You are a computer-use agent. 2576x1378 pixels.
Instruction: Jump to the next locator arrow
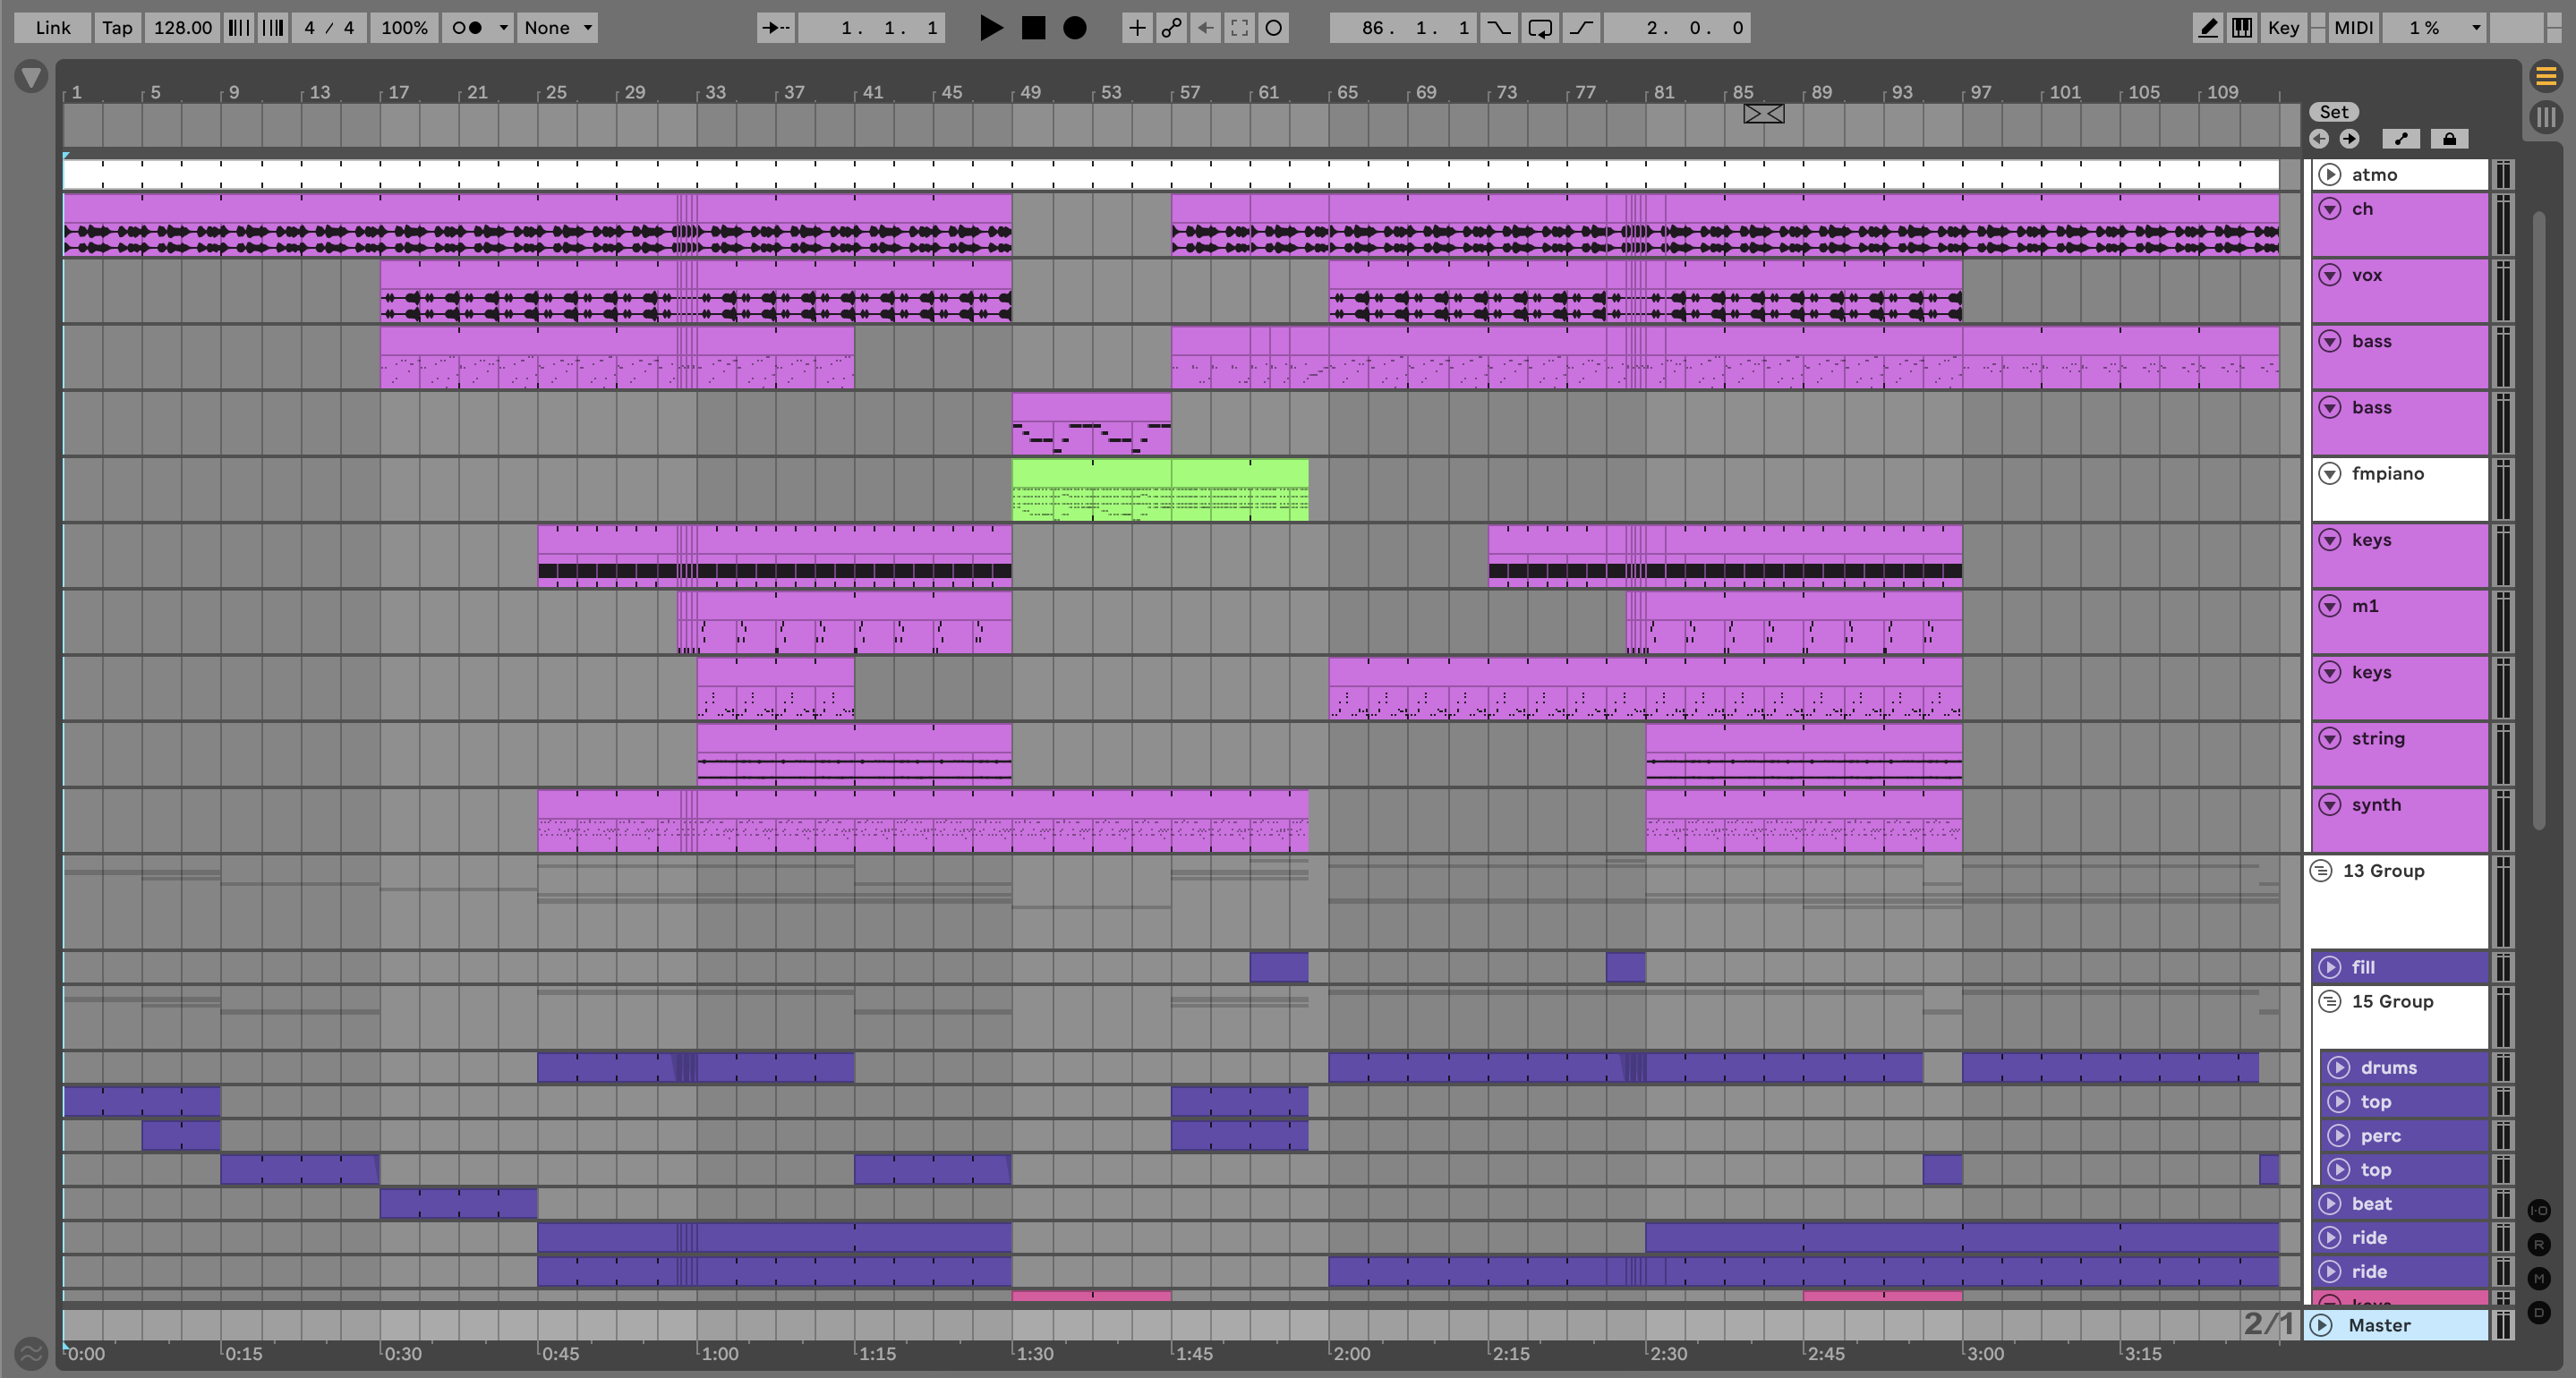pos(2349,139)
